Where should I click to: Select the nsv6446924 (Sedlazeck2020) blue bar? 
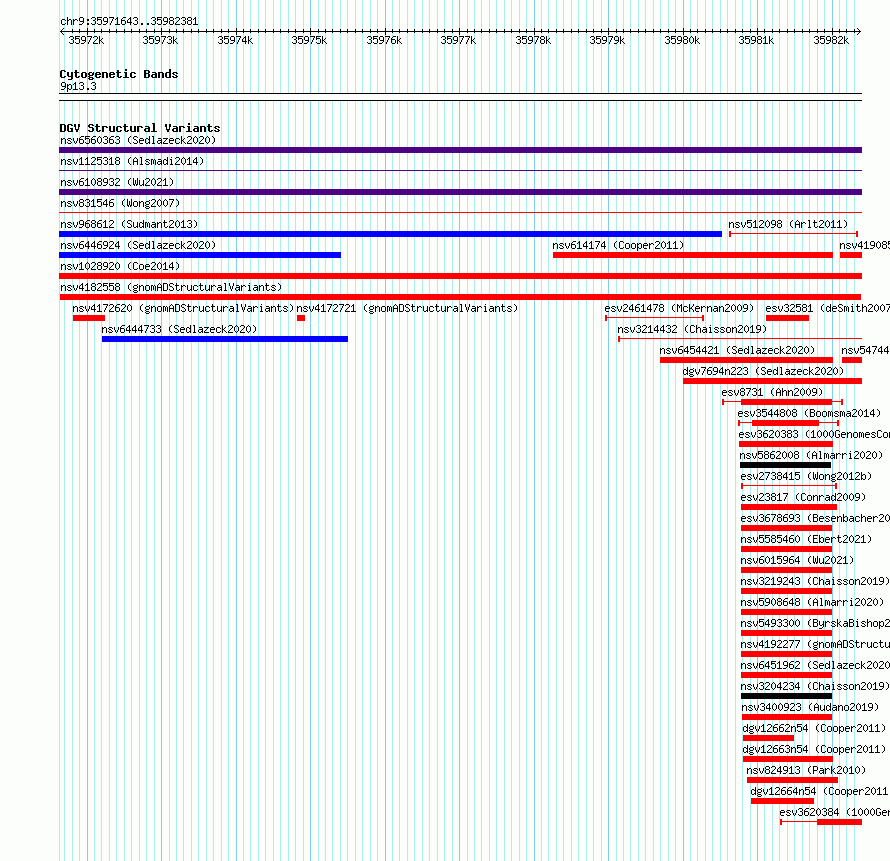[x=200, y=255]
